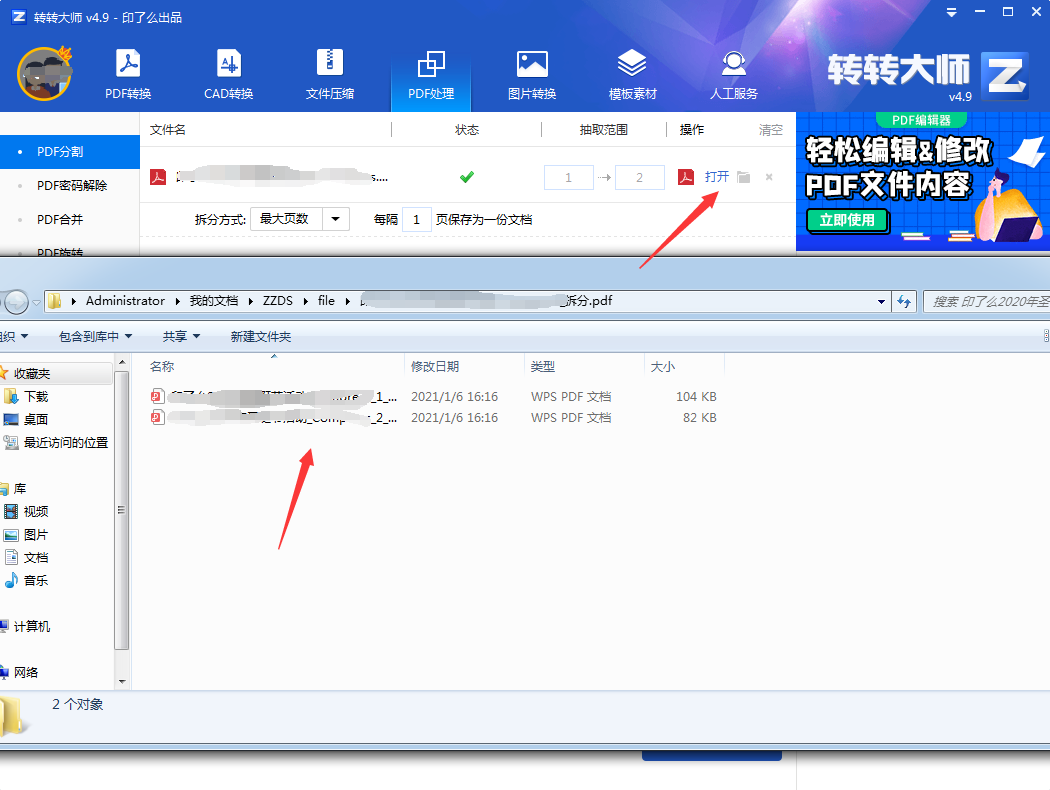Image resolution: width=1050 pixels, height=790 pixels.
Task: Click 计算机 in the navigation pane
Action: pyautogui.click(x=31, y=627)
